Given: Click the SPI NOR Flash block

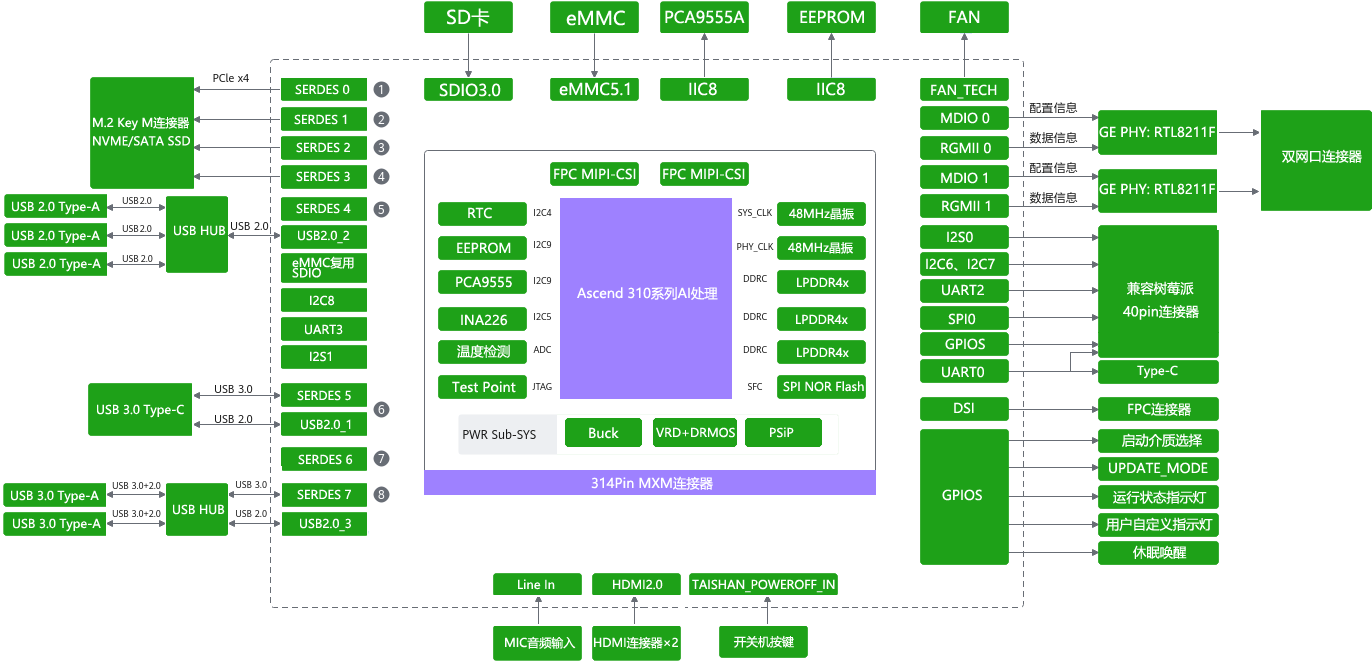Looking at the screenshot, I should click(821, 386).
